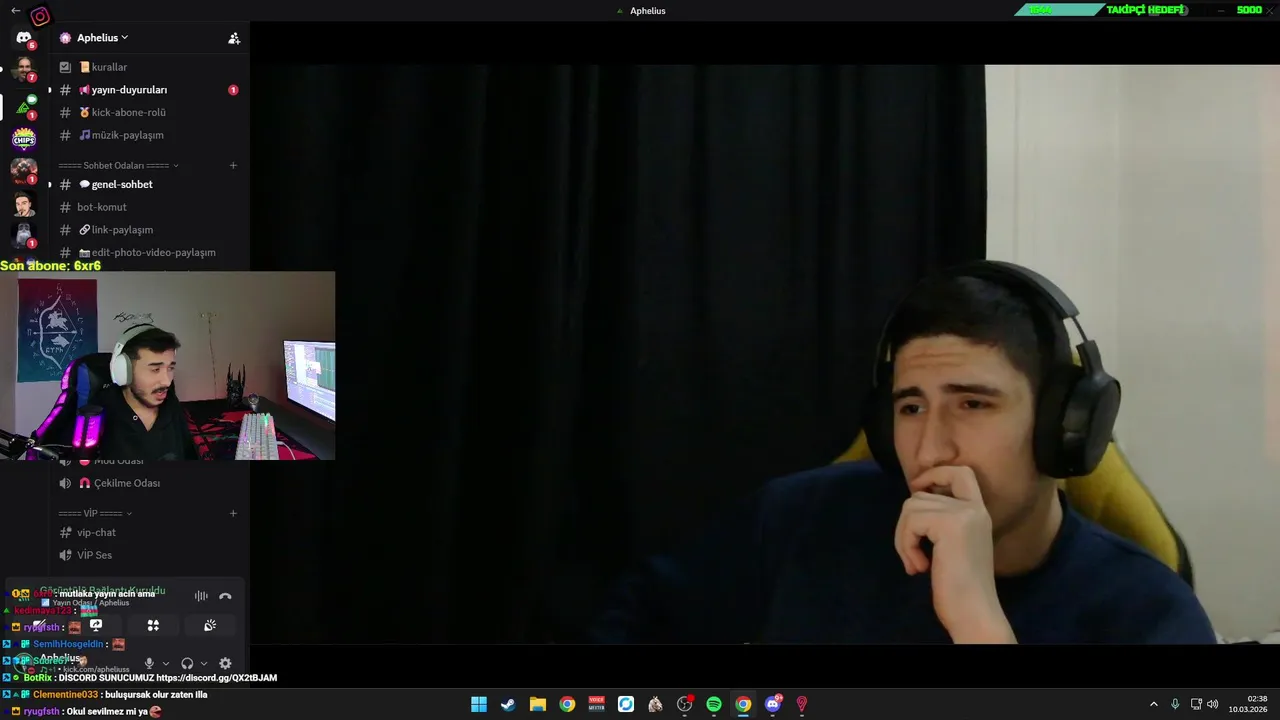The width and height of the screenshot is (1280, 720).
Task: Share your screen in voice panel
Action: [x=96, y=625]
